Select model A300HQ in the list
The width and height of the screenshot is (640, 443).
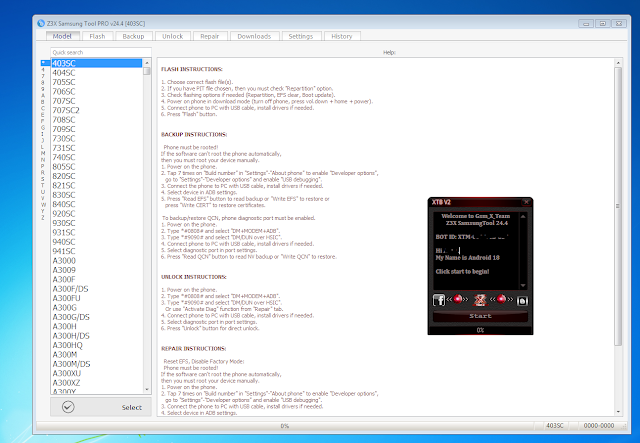point(96,345)
